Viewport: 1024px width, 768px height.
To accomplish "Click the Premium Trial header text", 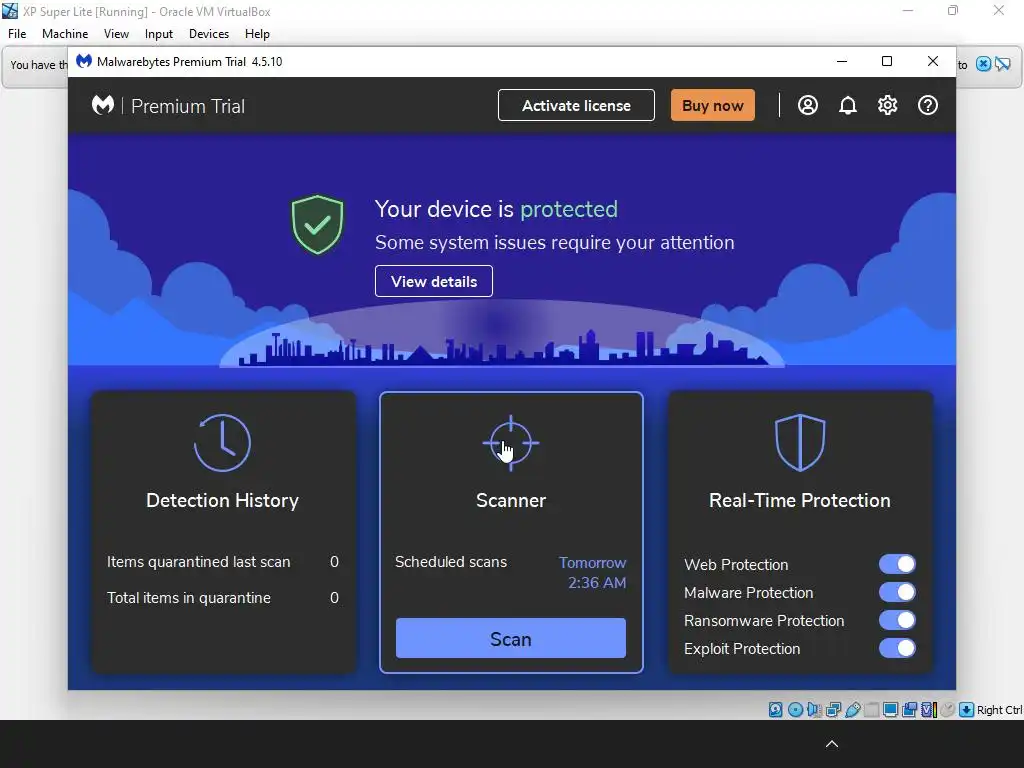I will click(188, 106).
